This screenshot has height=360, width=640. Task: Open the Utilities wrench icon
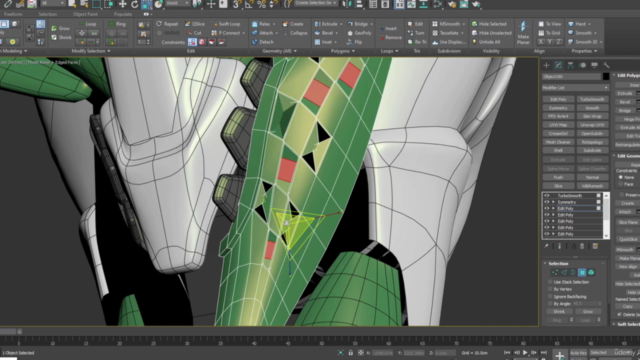606,65
